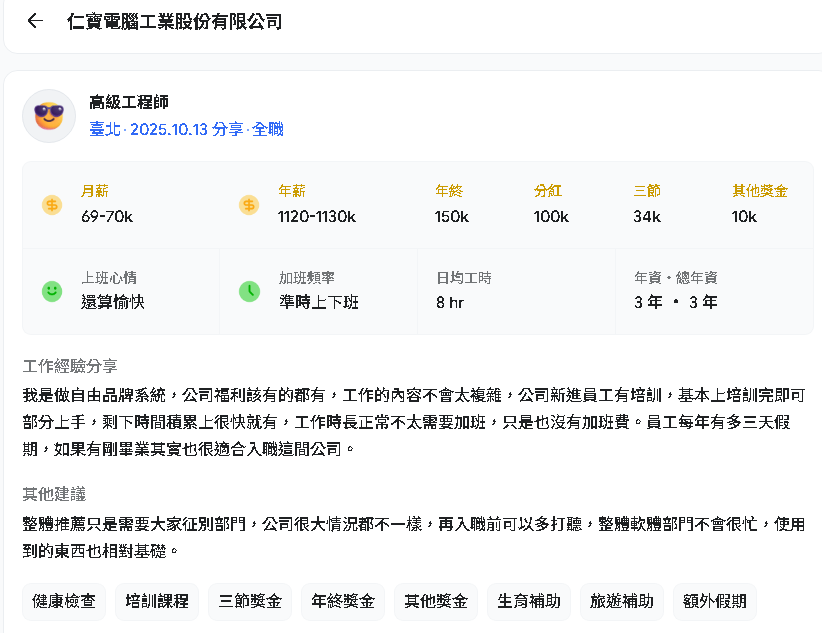Image resolution: width=822 pixels, height=633 pixels.
Task: Select the 其他獎金 tag
Action: pos(436,601)
